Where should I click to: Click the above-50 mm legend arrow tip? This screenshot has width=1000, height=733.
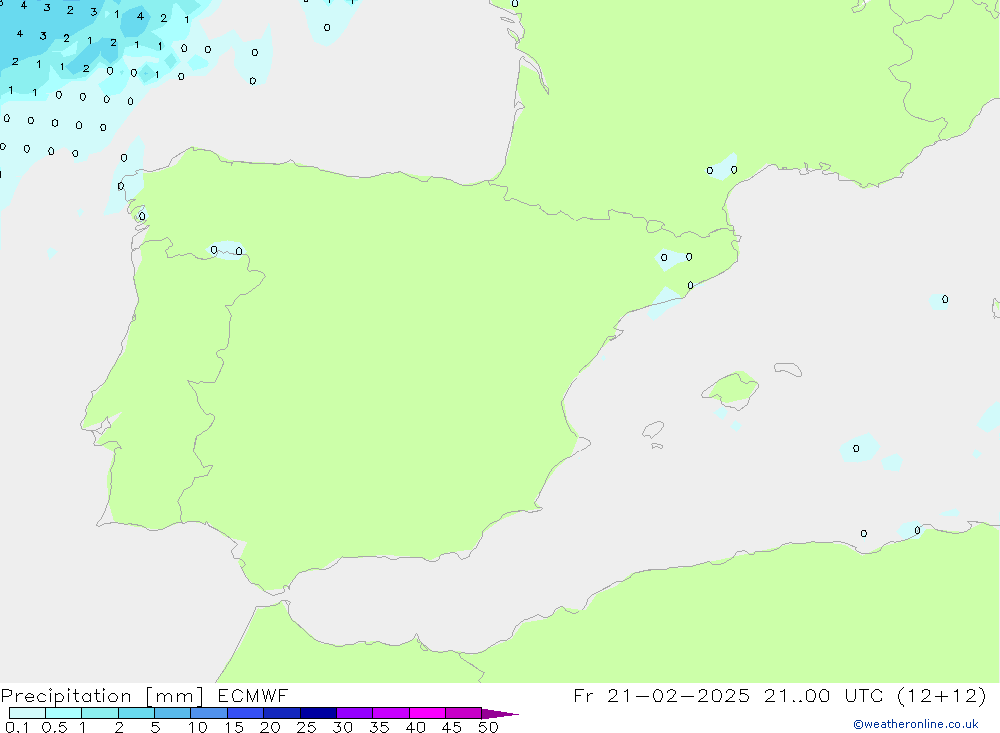(x=500, y=714)
